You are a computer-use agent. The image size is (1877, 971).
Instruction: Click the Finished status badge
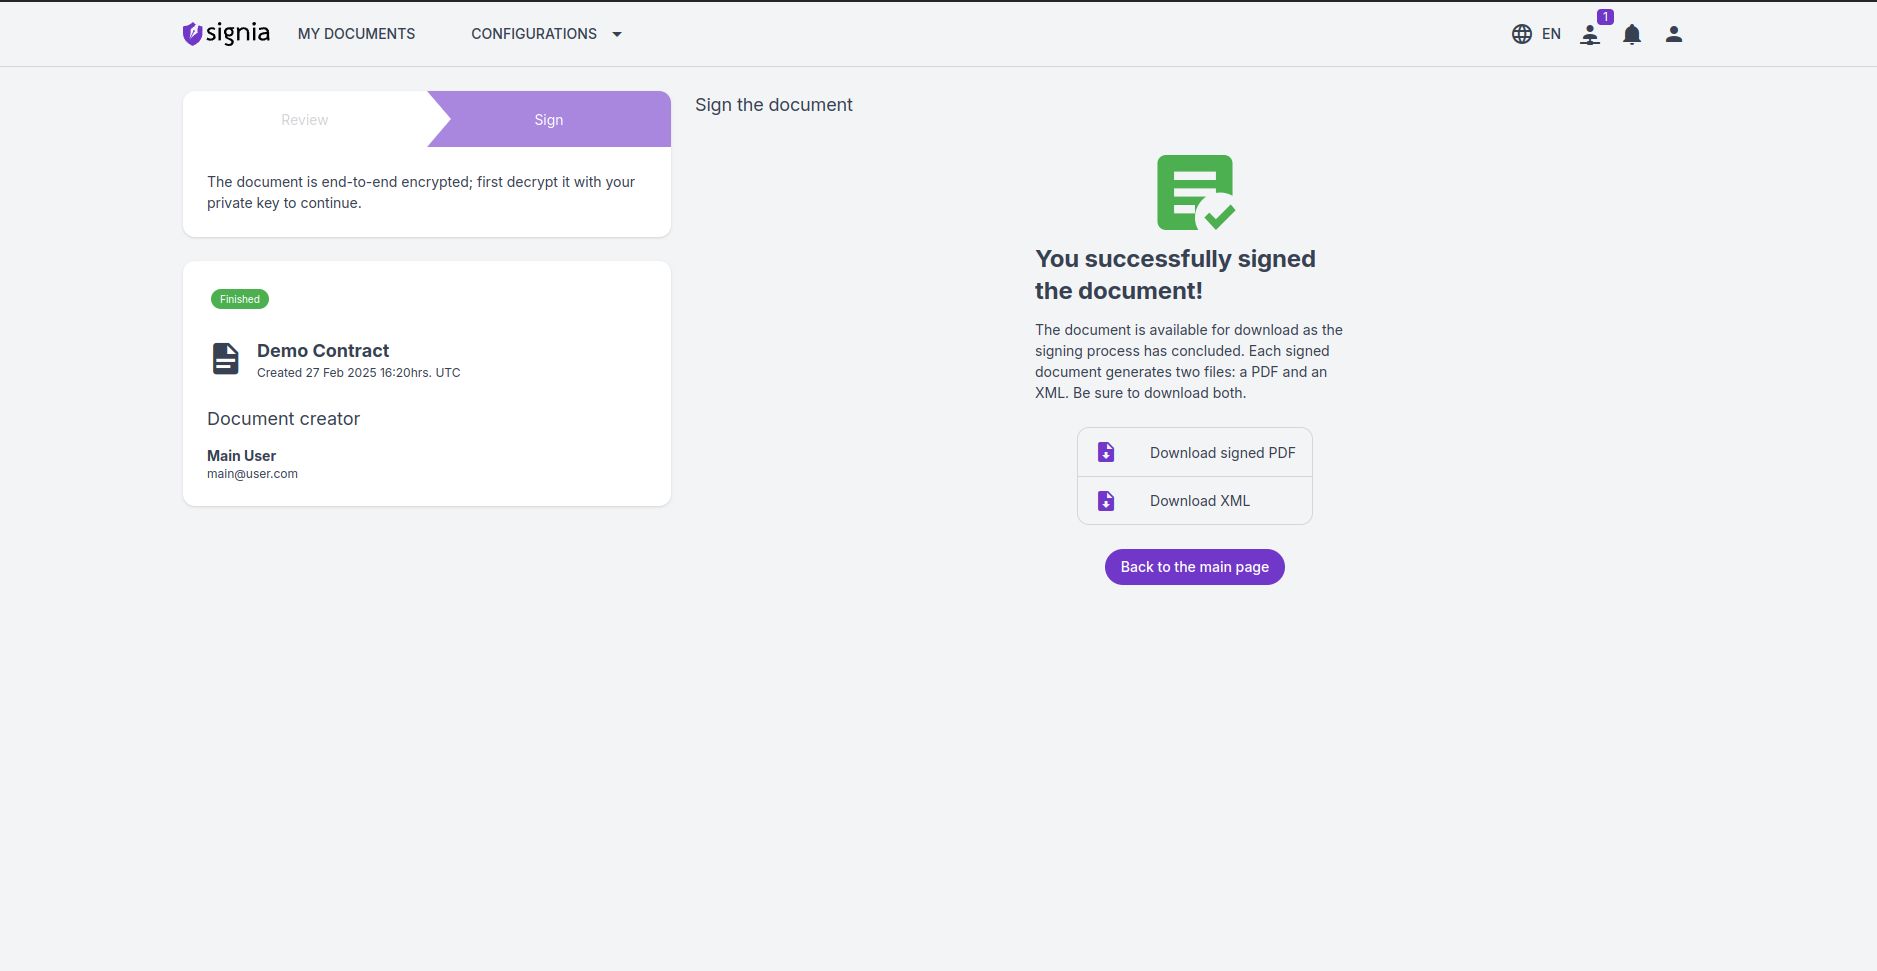click(x=240, y=299)
